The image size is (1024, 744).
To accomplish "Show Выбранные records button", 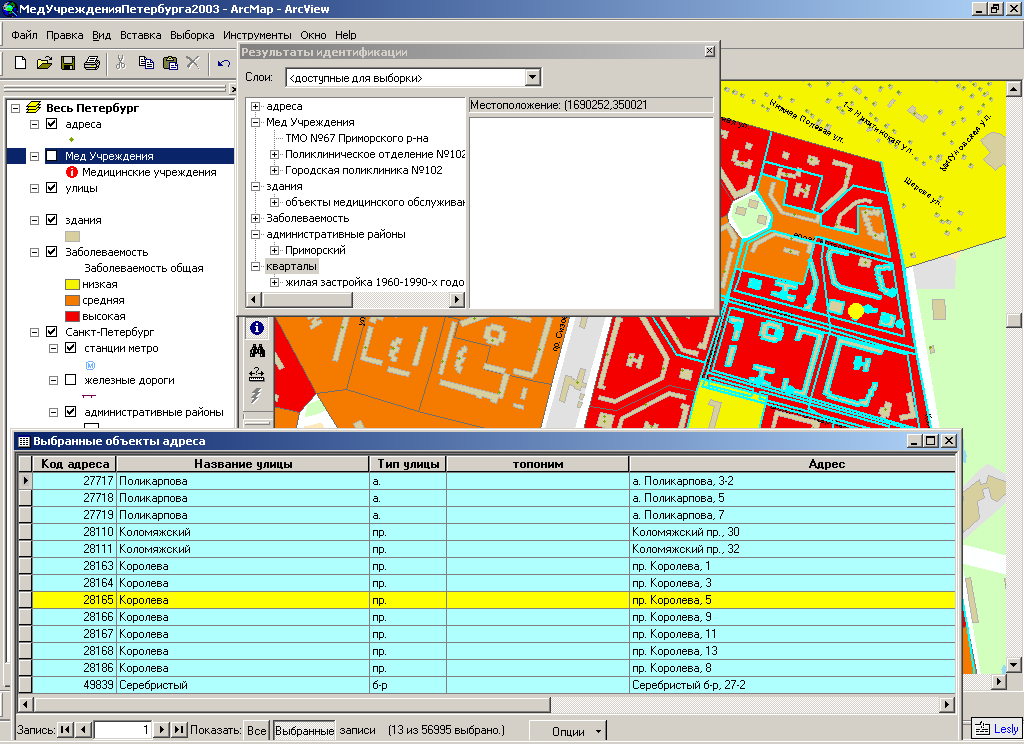I will tap(304, 730).
